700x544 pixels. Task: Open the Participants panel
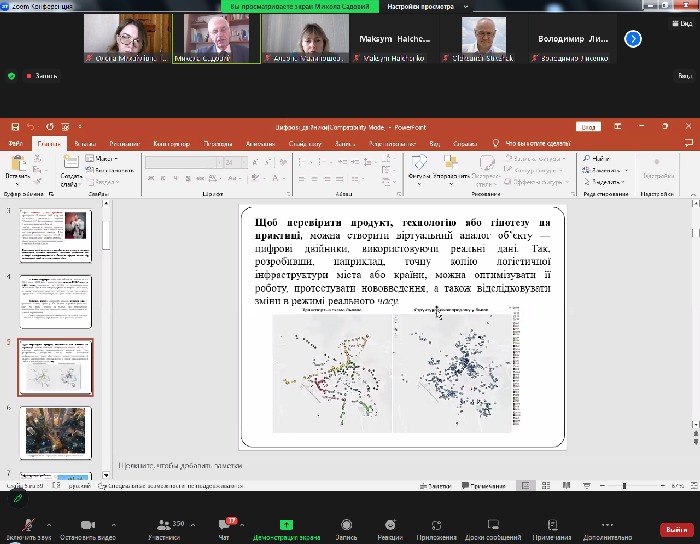tap(164, 525)
